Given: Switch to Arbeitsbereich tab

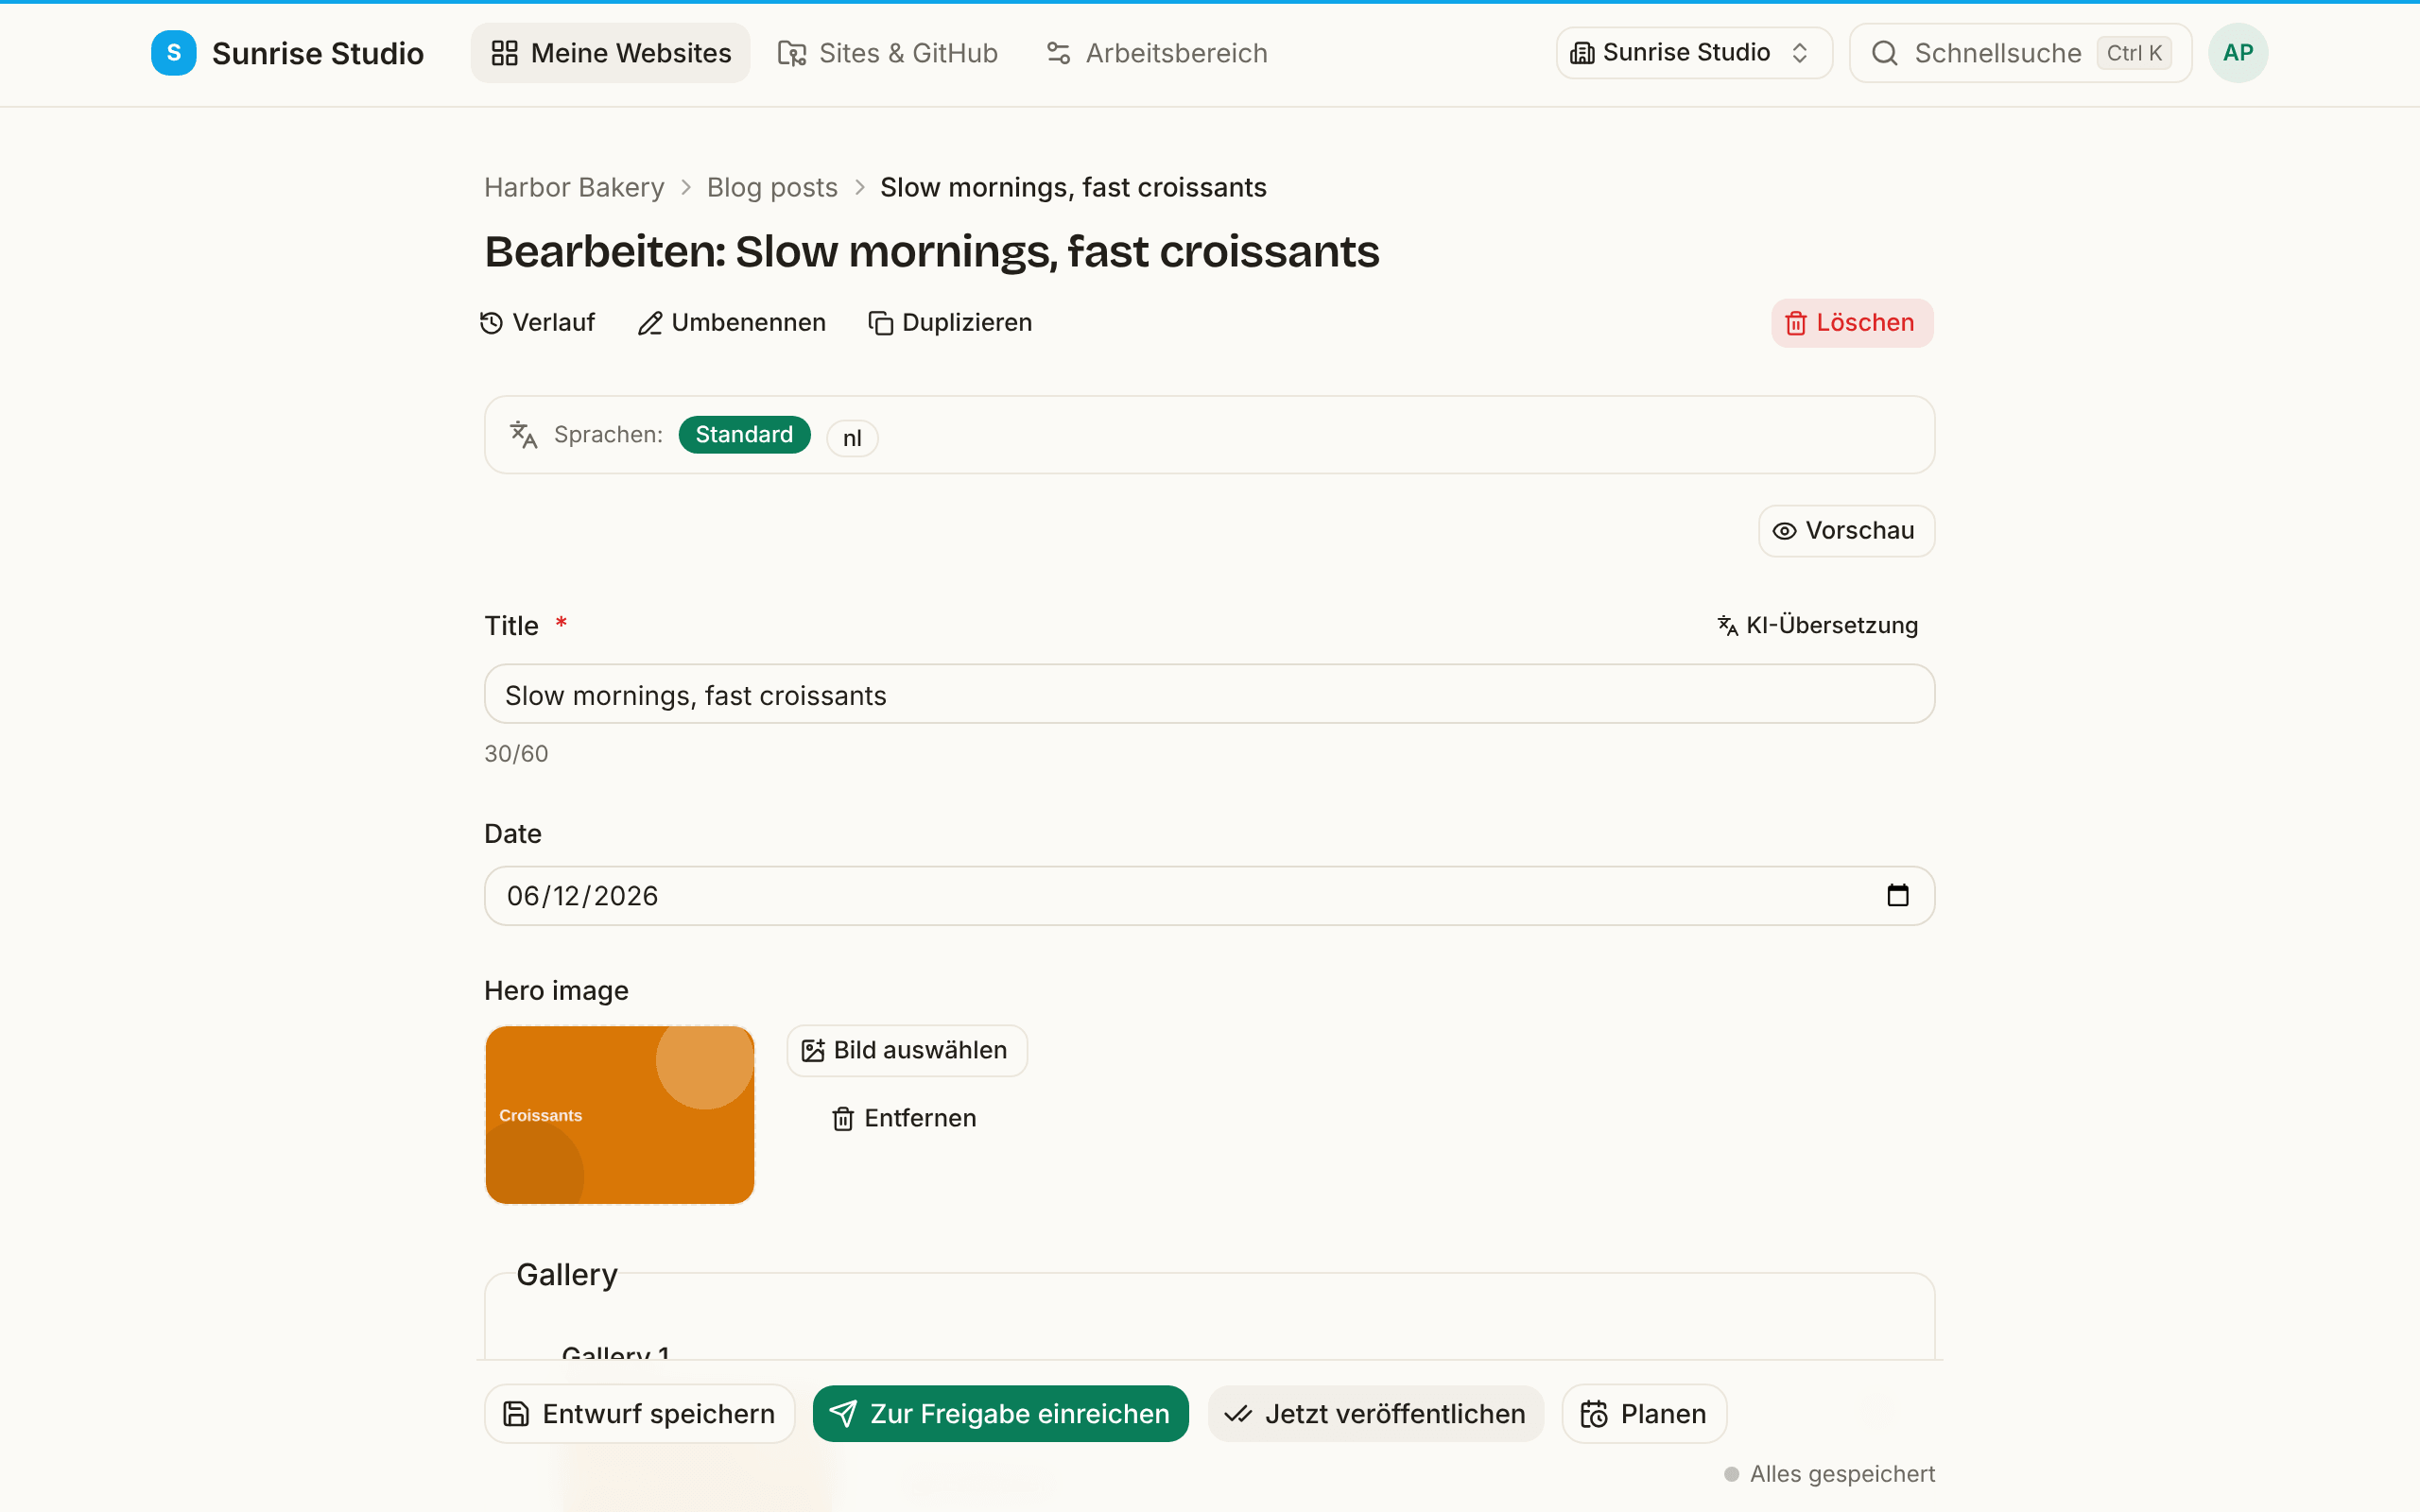Looking at the screenshot, I should point(1157,53).
